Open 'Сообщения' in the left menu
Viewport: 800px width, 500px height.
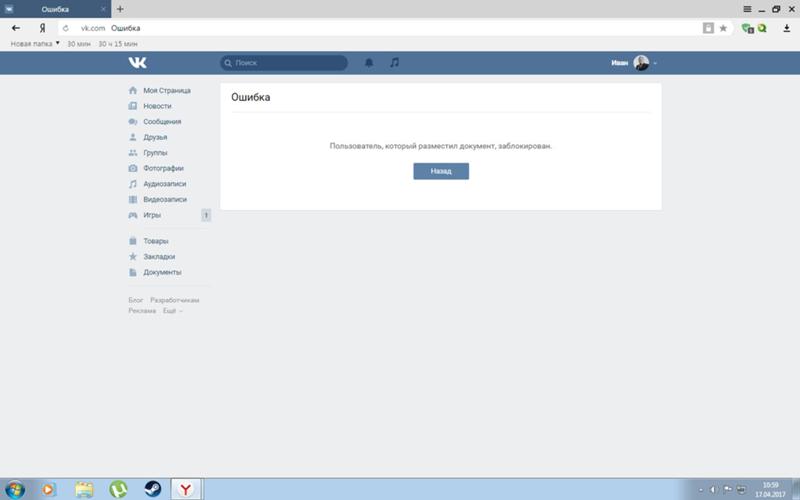coord(162,121)
